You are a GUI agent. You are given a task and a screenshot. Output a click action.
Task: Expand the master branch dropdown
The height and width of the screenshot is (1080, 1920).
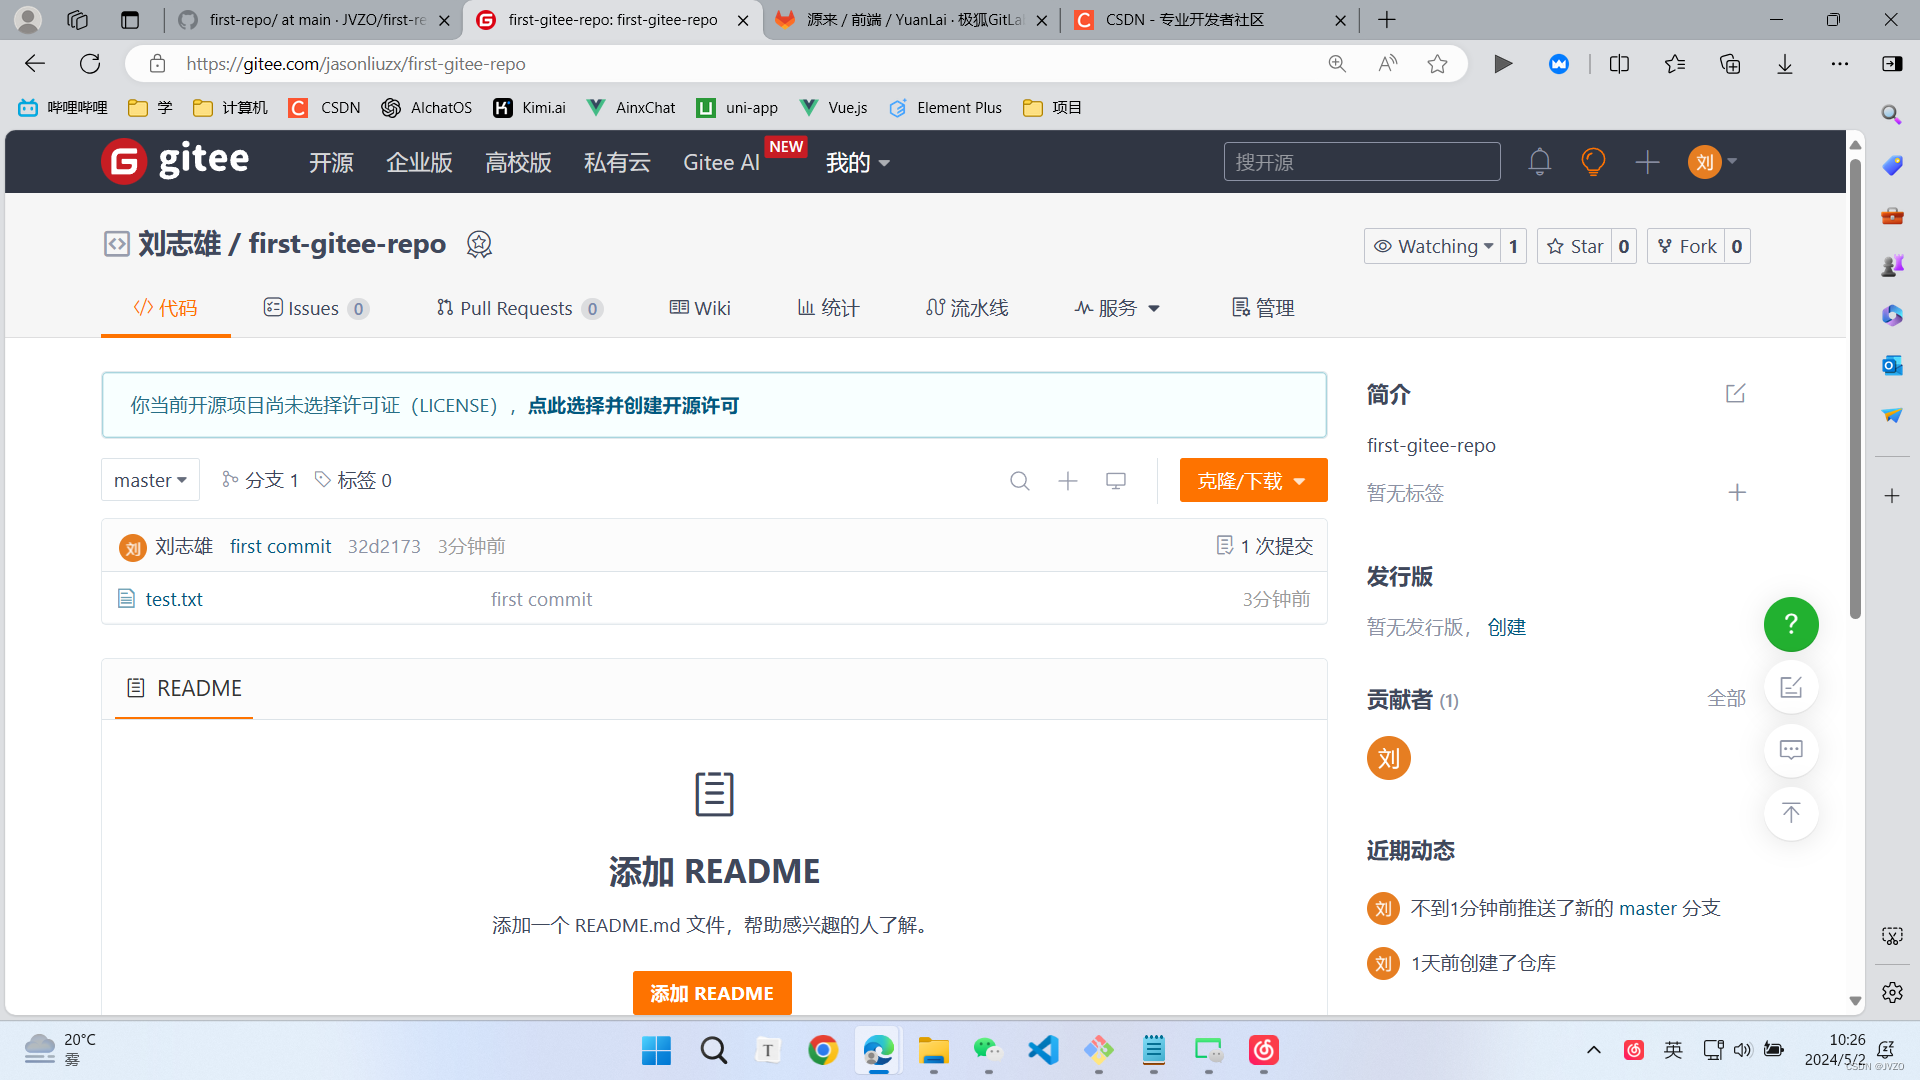point(150,481)
